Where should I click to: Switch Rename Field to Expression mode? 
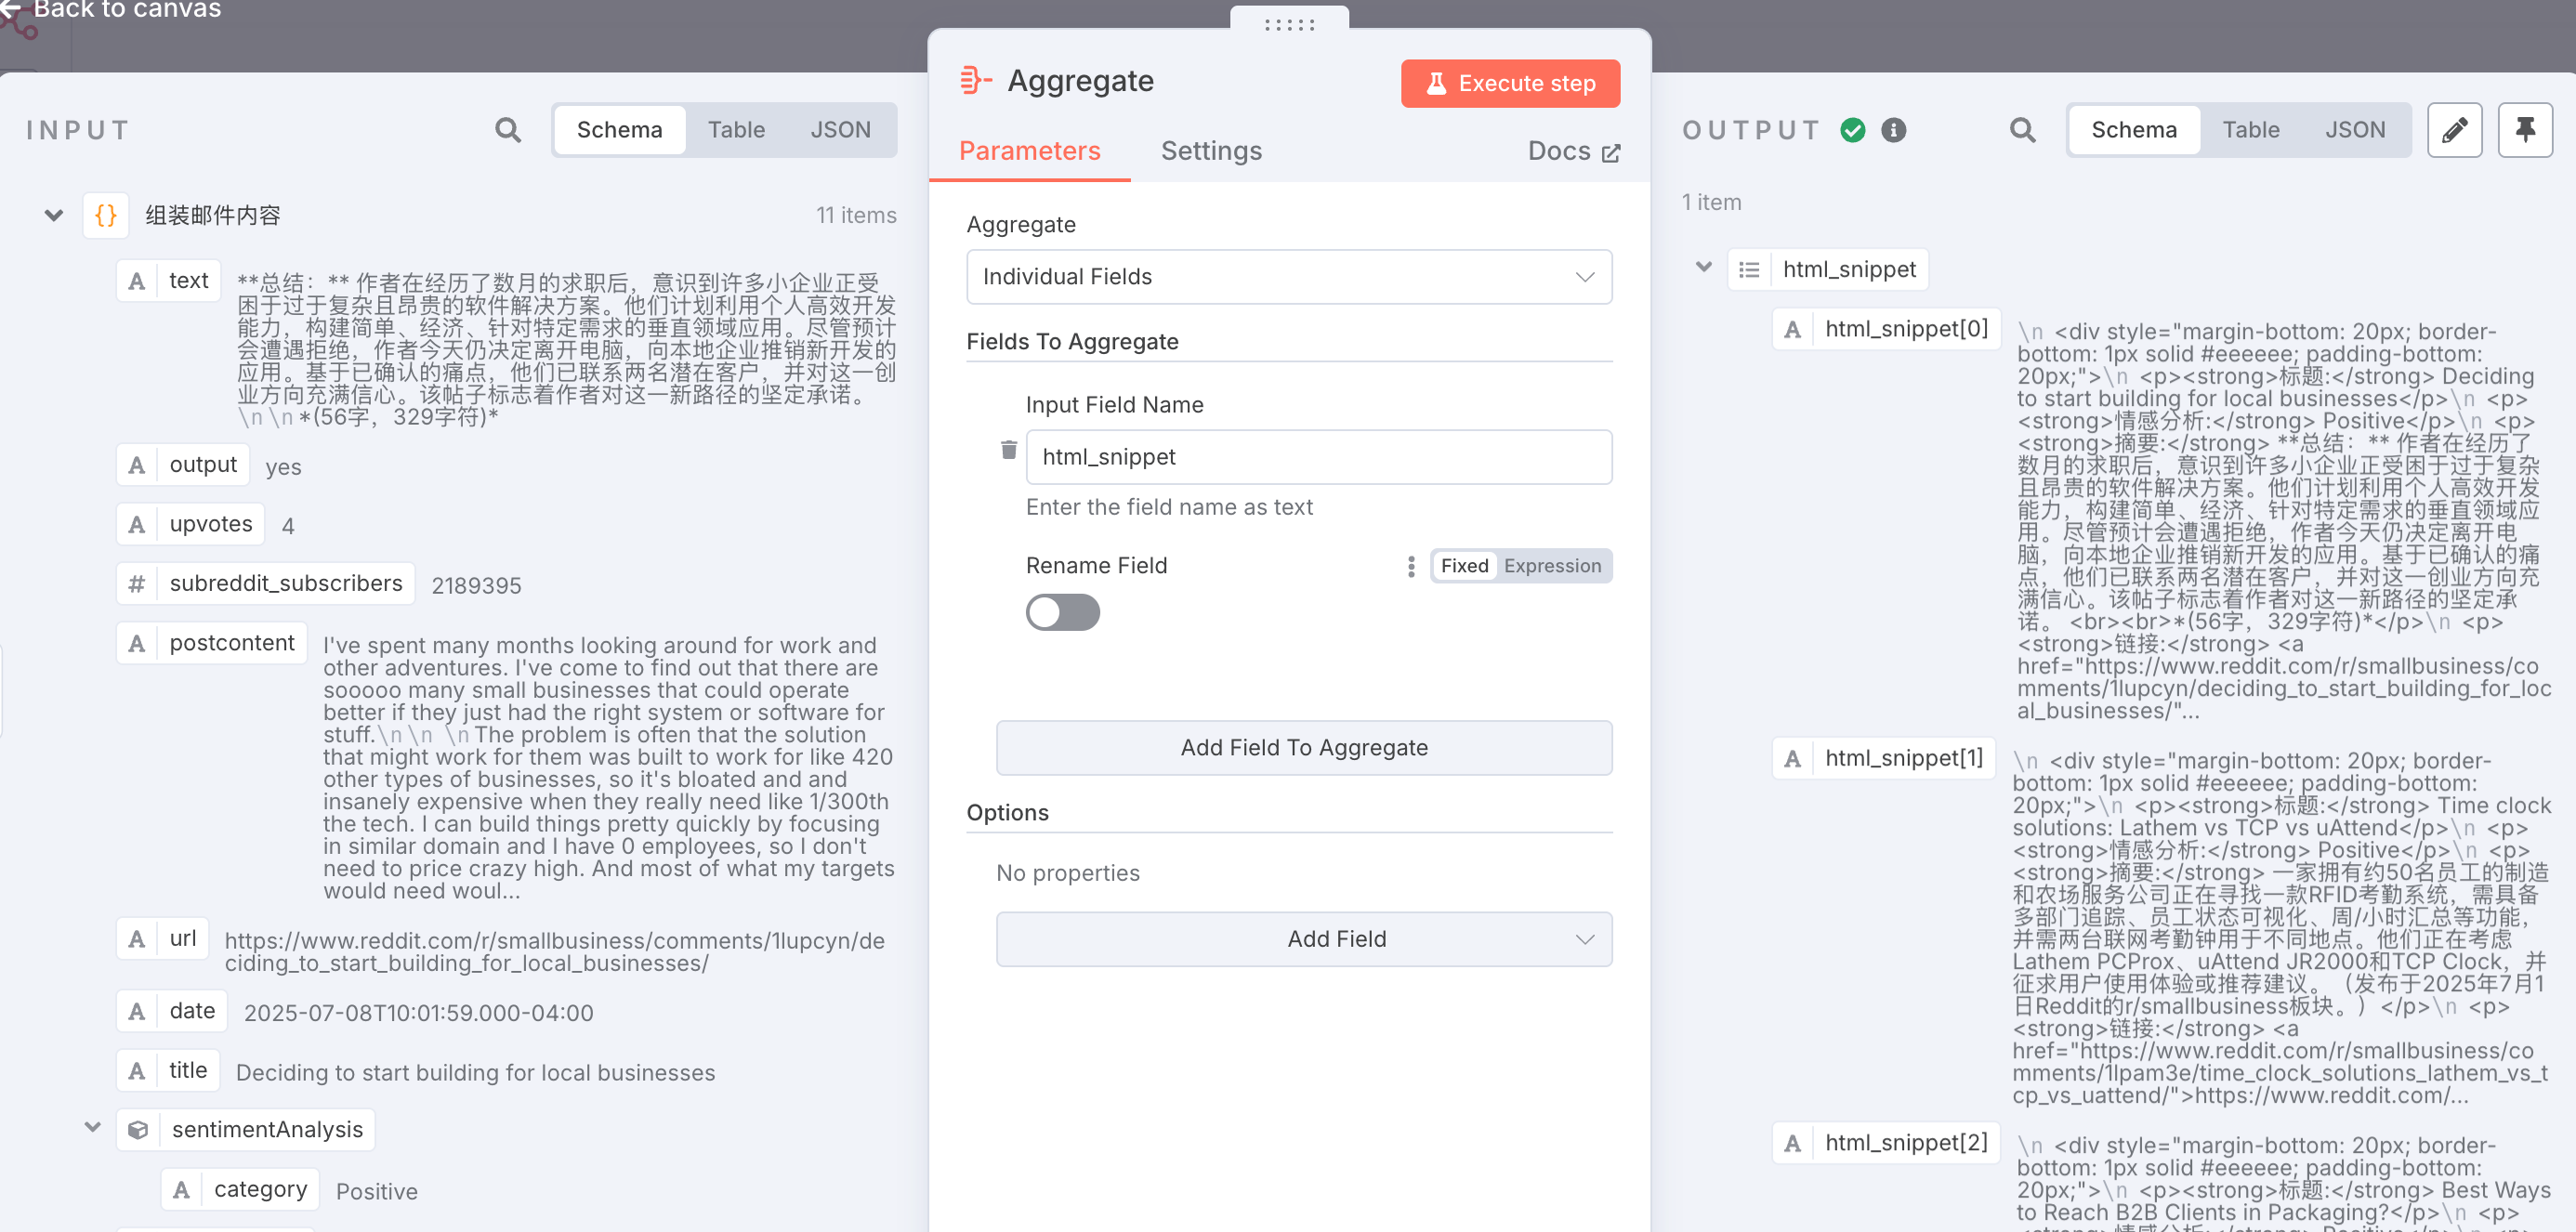[1551, 566]
